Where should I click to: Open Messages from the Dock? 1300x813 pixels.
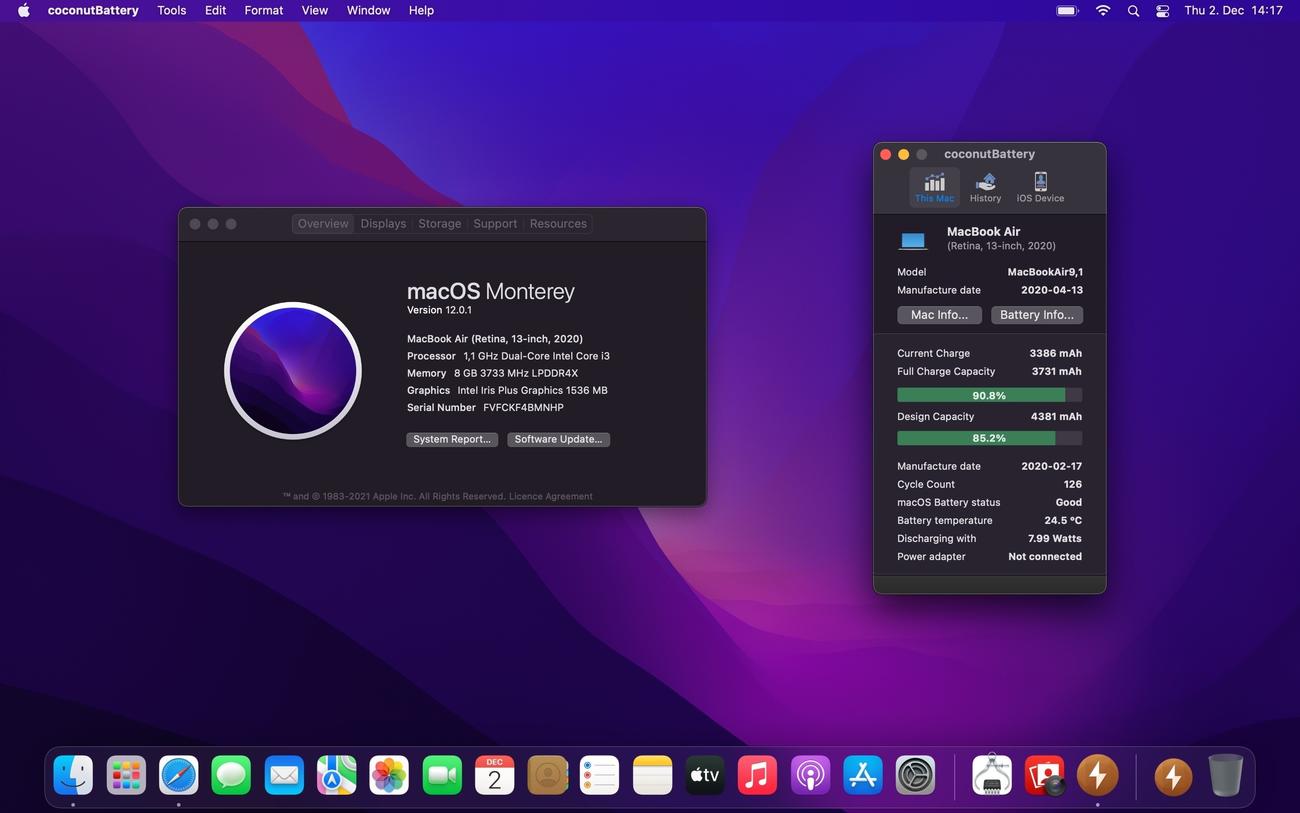click(231, 775)
